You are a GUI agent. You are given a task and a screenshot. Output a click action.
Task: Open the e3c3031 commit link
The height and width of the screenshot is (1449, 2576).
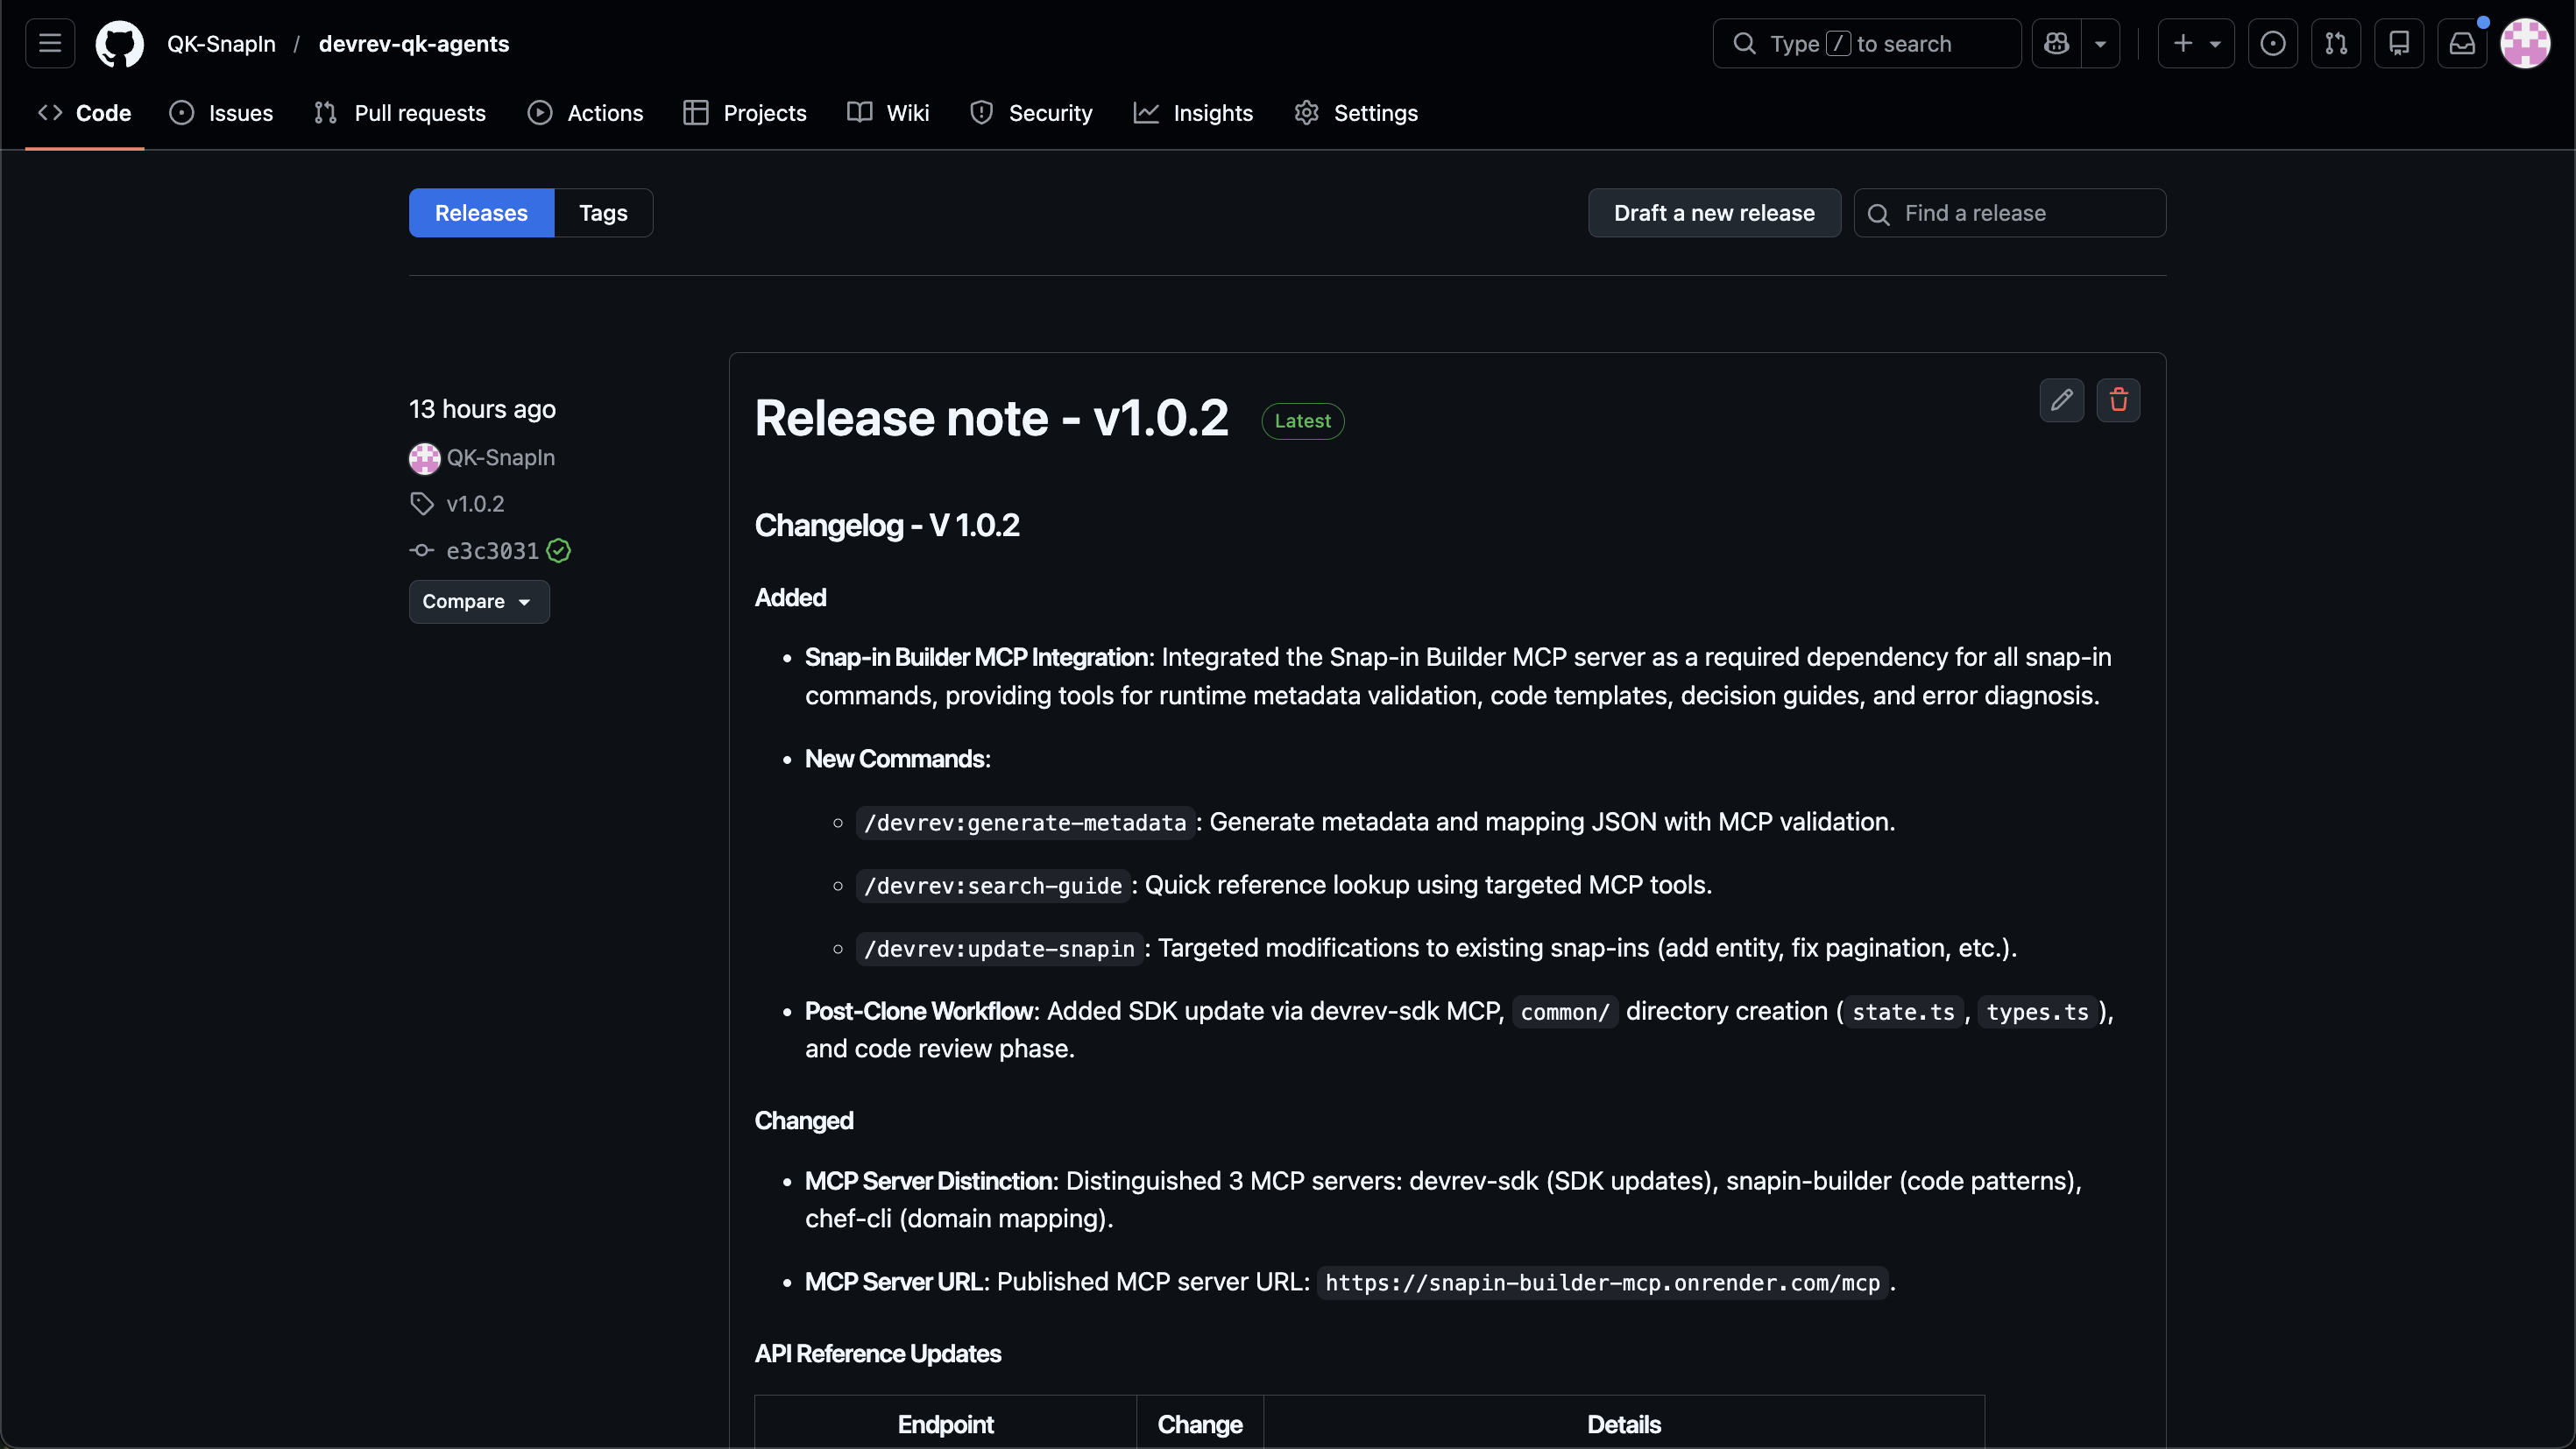point(492,551)
